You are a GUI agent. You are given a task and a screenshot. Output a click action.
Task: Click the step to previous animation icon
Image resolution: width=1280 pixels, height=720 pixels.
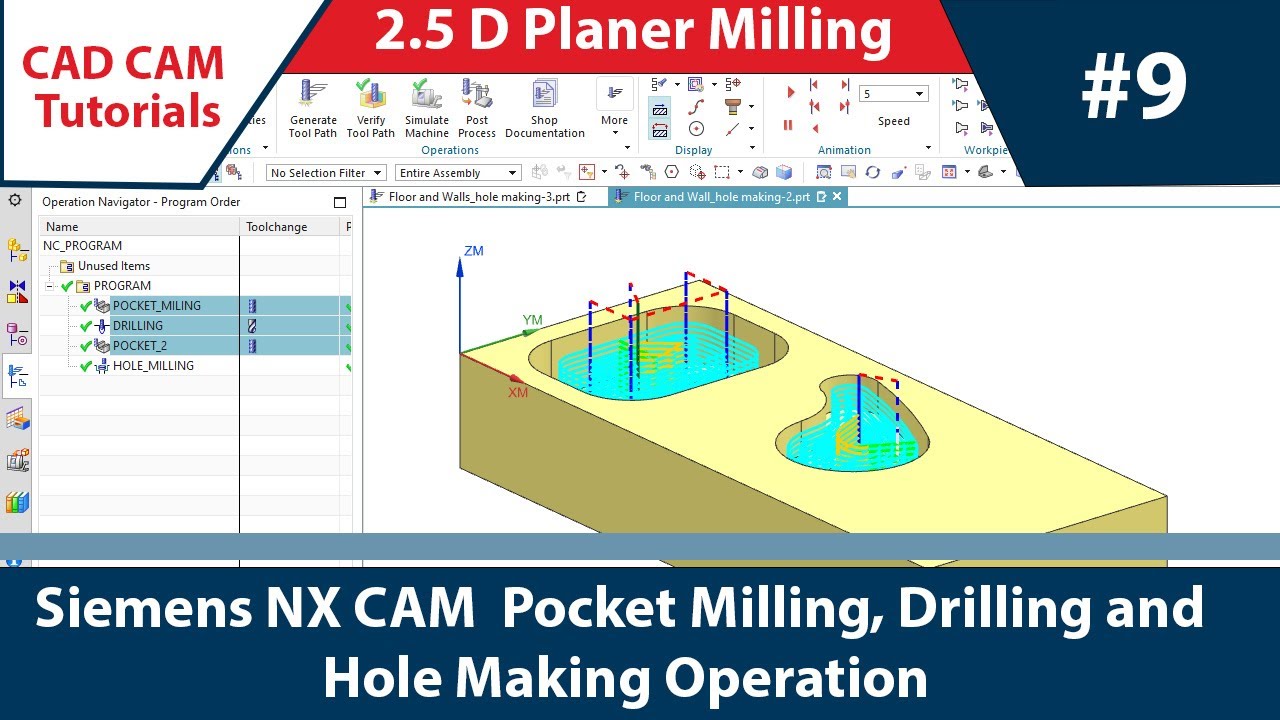[x=814, y=85]
